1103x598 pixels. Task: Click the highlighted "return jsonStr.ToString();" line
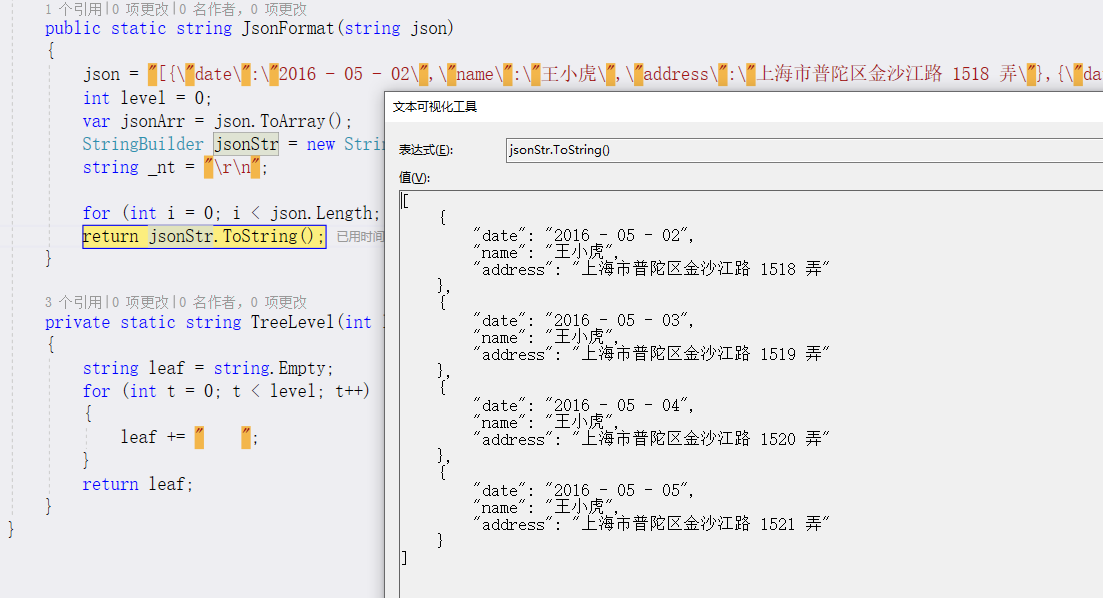(204, 236)
